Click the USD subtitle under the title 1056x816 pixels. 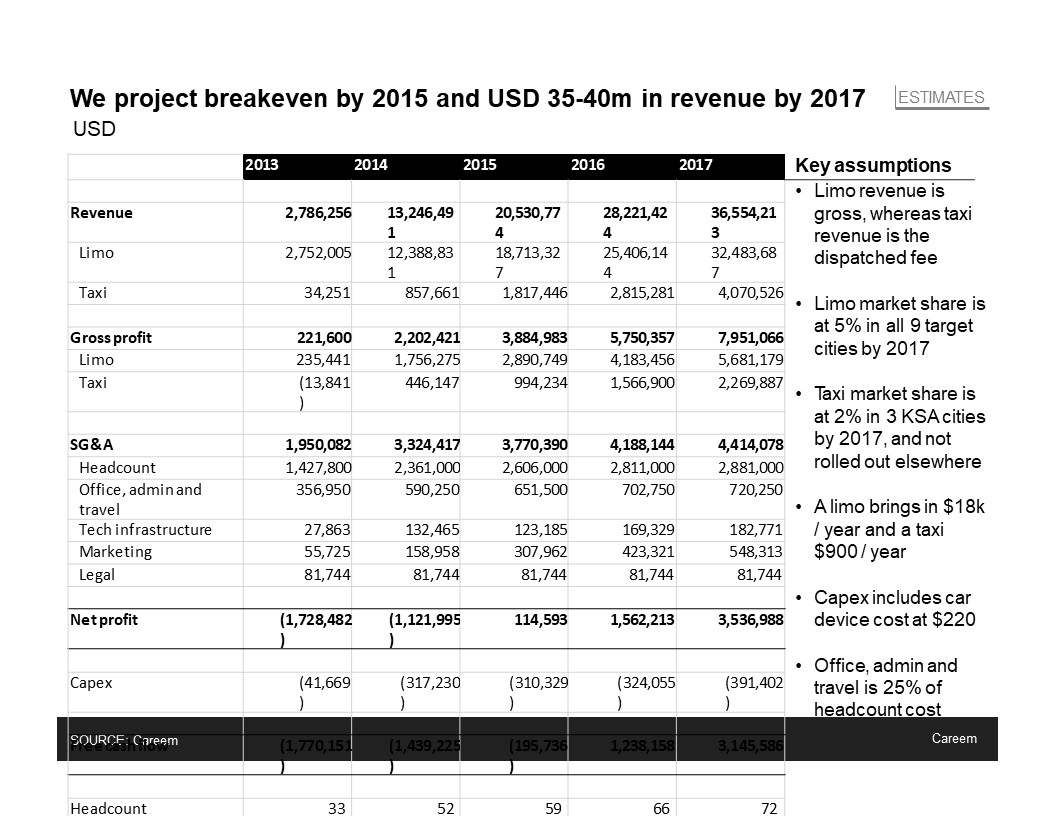point(93,129)
